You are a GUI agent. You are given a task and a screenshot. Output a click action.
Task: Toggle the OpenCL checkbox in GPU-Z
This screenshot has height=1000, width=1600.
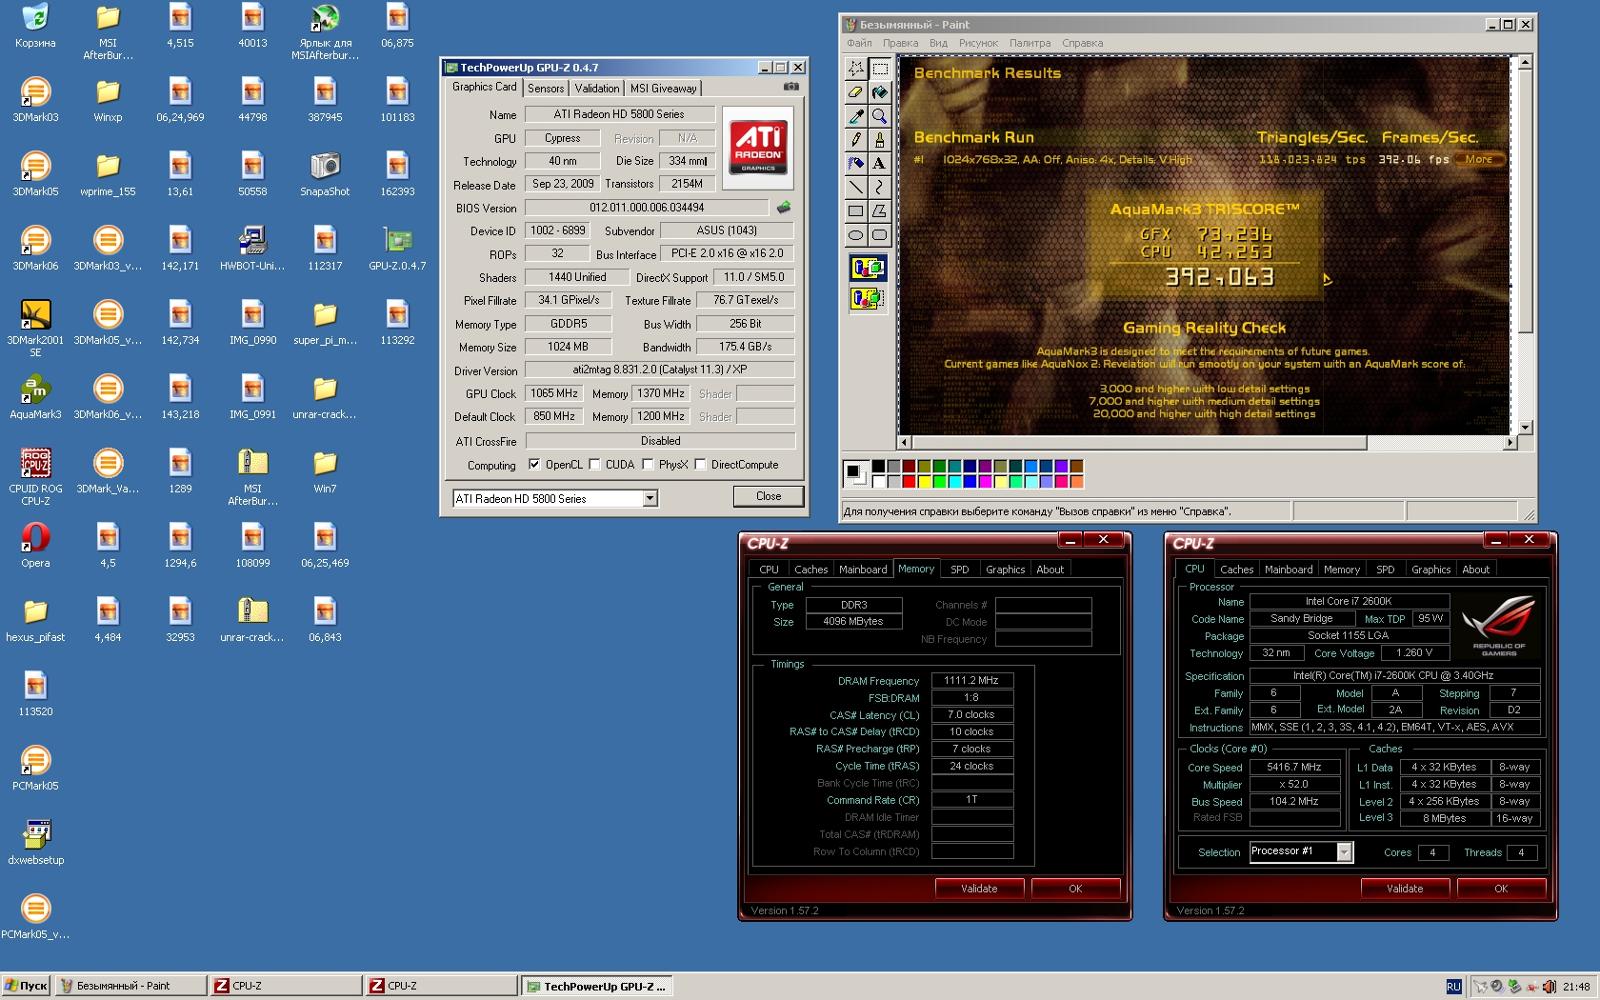(x=534, y=464)
